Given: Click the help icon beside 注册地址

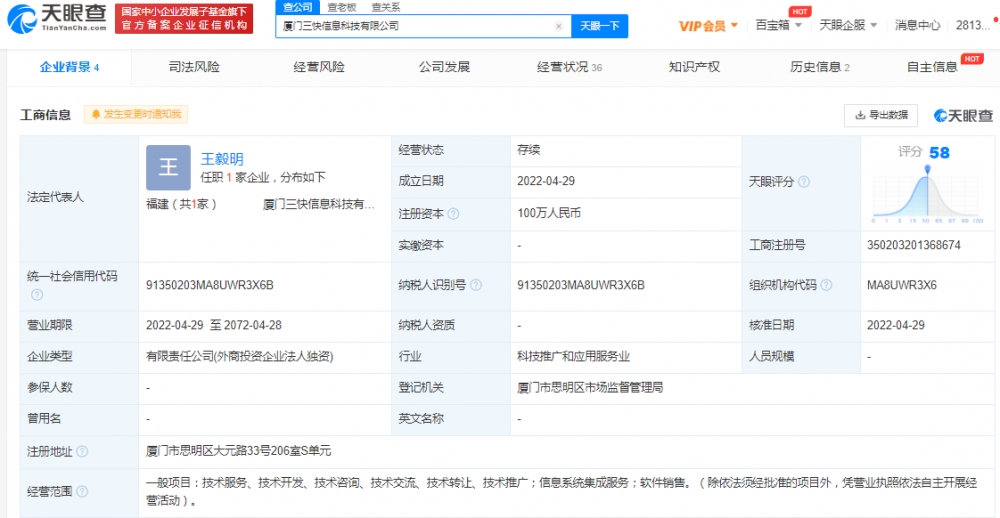Looking at the screenshot, I should (x=83, y=452).
